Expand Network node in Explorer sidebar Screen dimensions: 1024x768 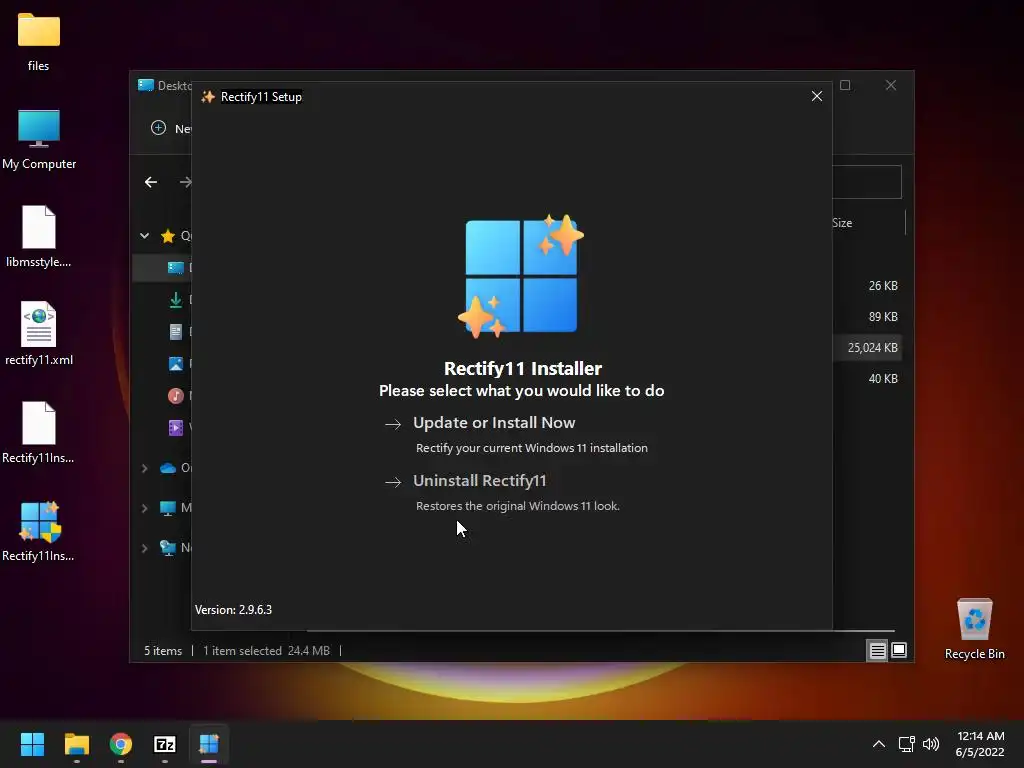[144, 548]
